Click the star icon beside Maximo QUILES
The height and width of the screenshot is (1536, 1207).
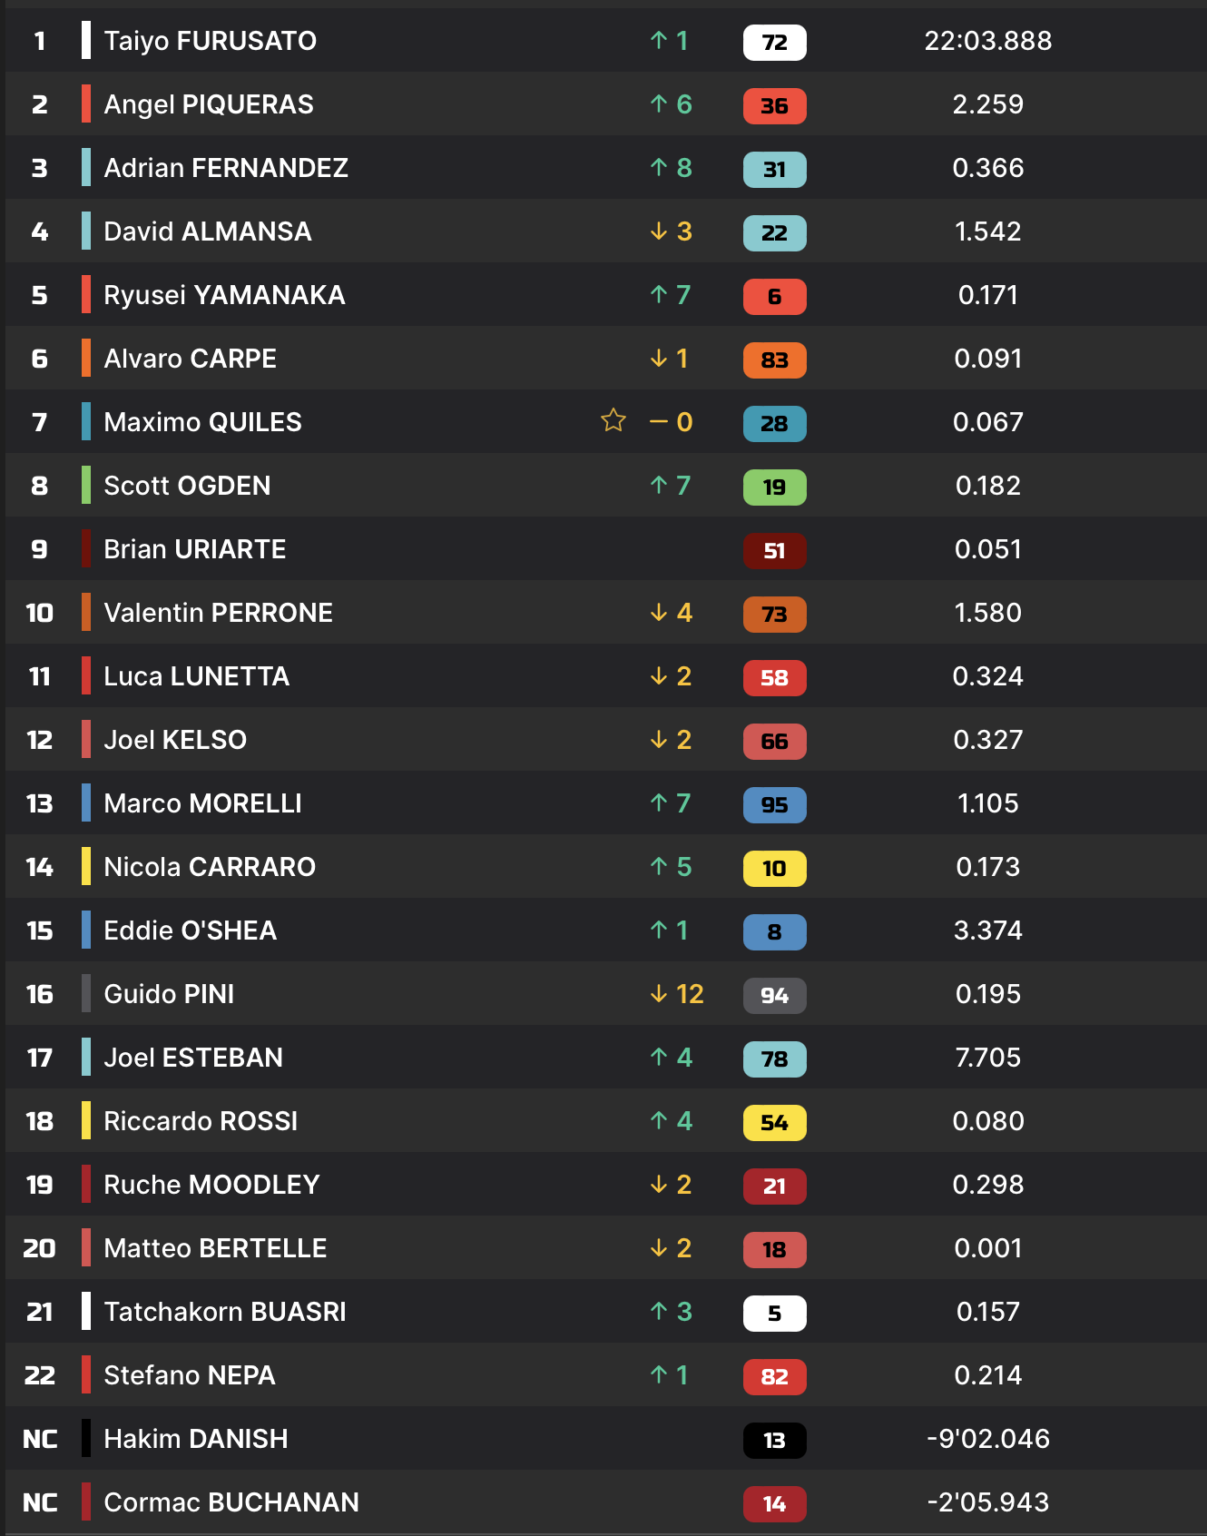[x=613, y=421]
